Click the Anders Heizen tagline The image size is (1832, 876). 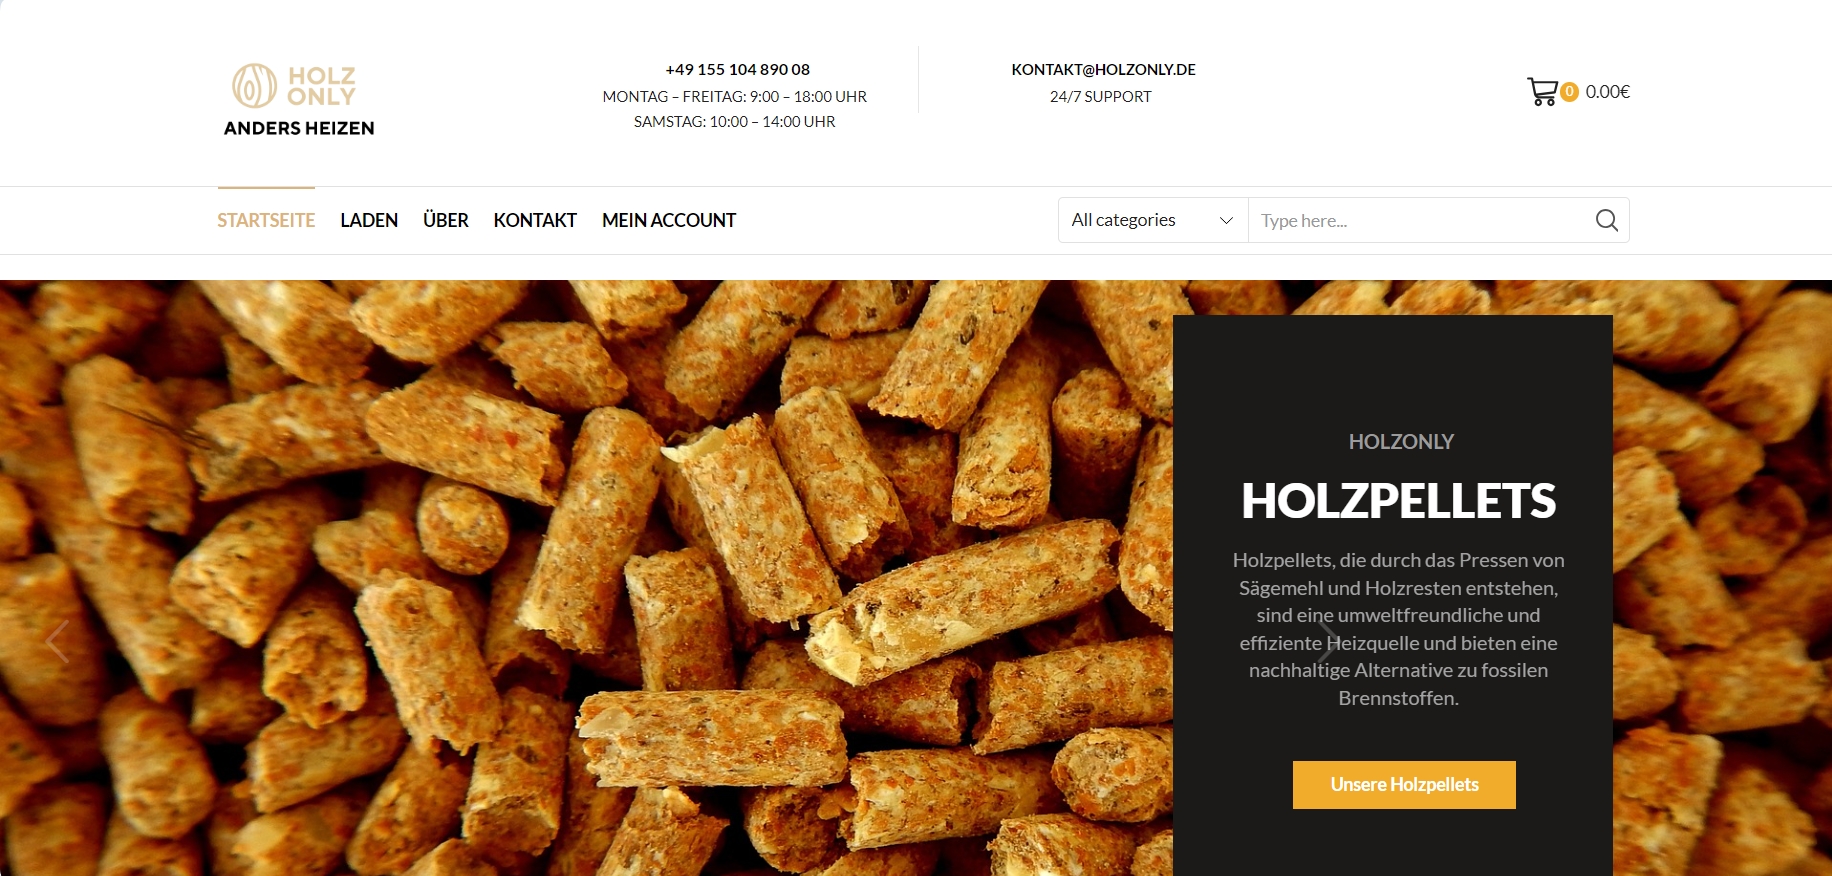pos(299,128)
